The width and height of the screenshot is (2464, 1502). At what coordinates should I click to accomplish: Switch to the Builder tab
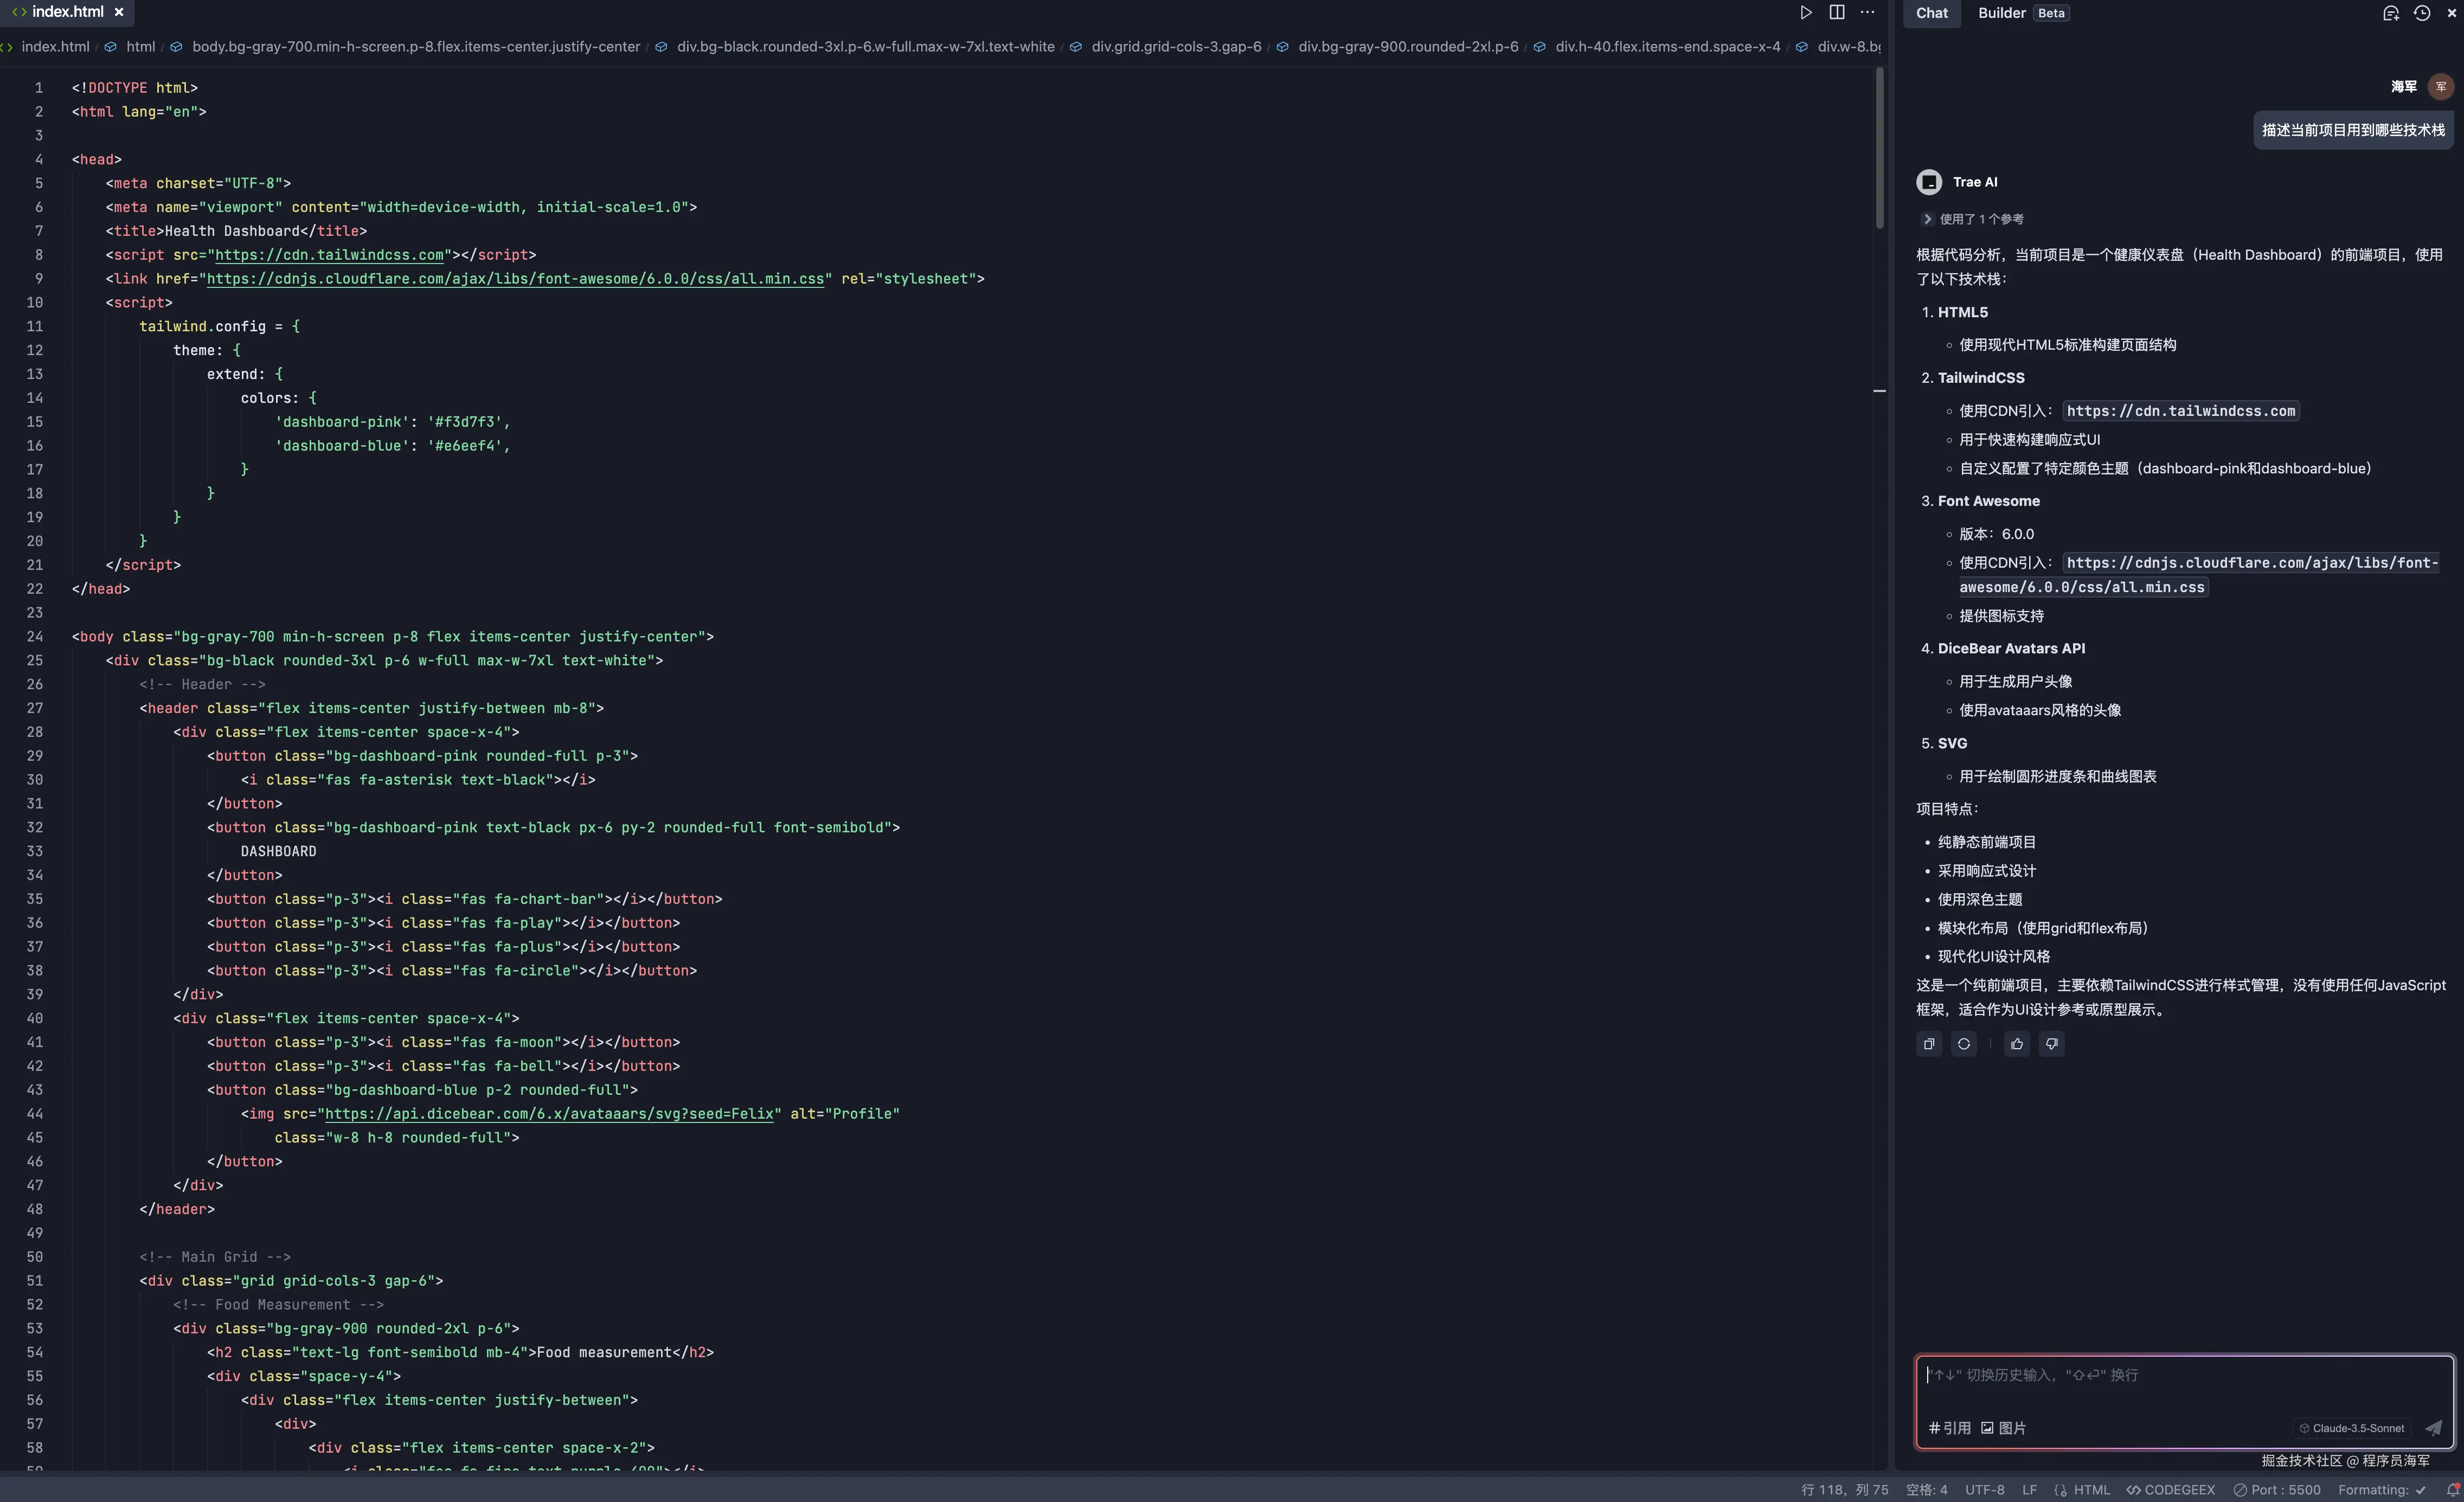pyautogui.click(x=2001, y=13)
